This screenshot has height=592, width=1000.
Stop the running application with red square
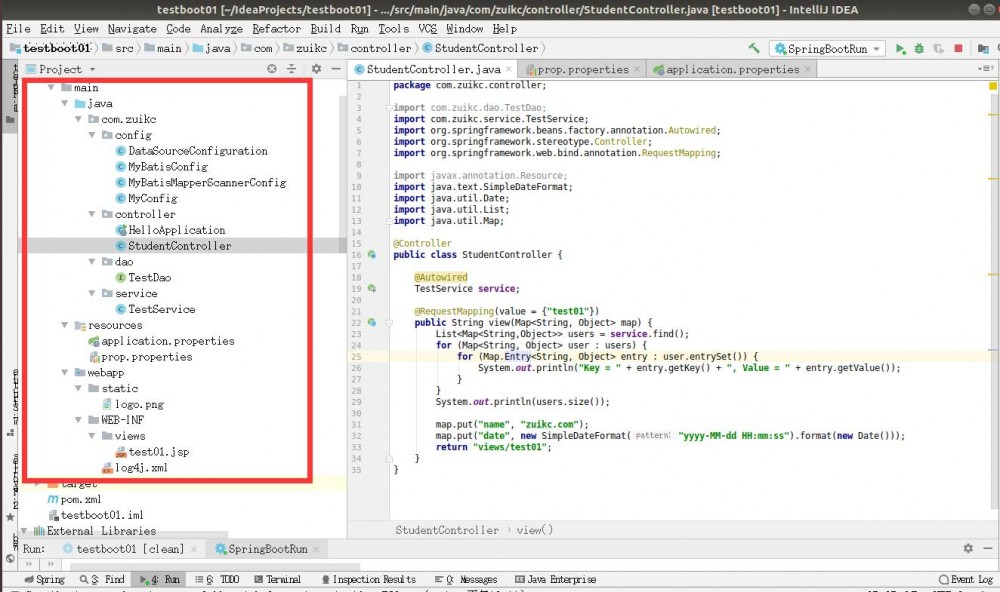pos(958,48)
